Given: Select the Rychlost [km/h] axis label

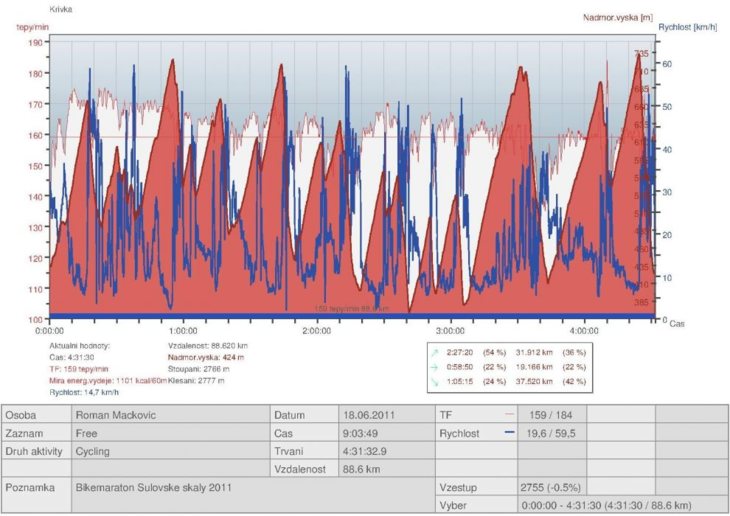Looking at the screenshot, I should click(691, 27).
